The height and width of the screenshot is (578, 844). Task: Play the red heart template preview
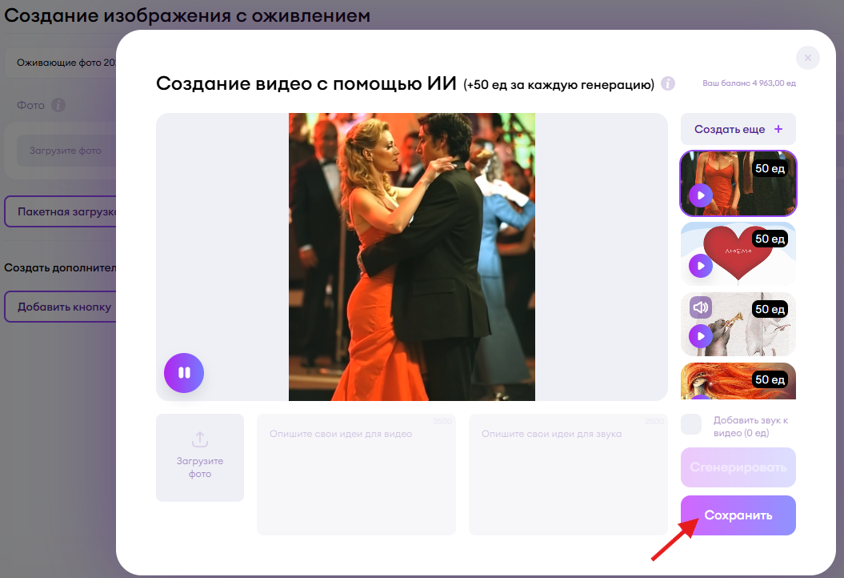(701, 266)
